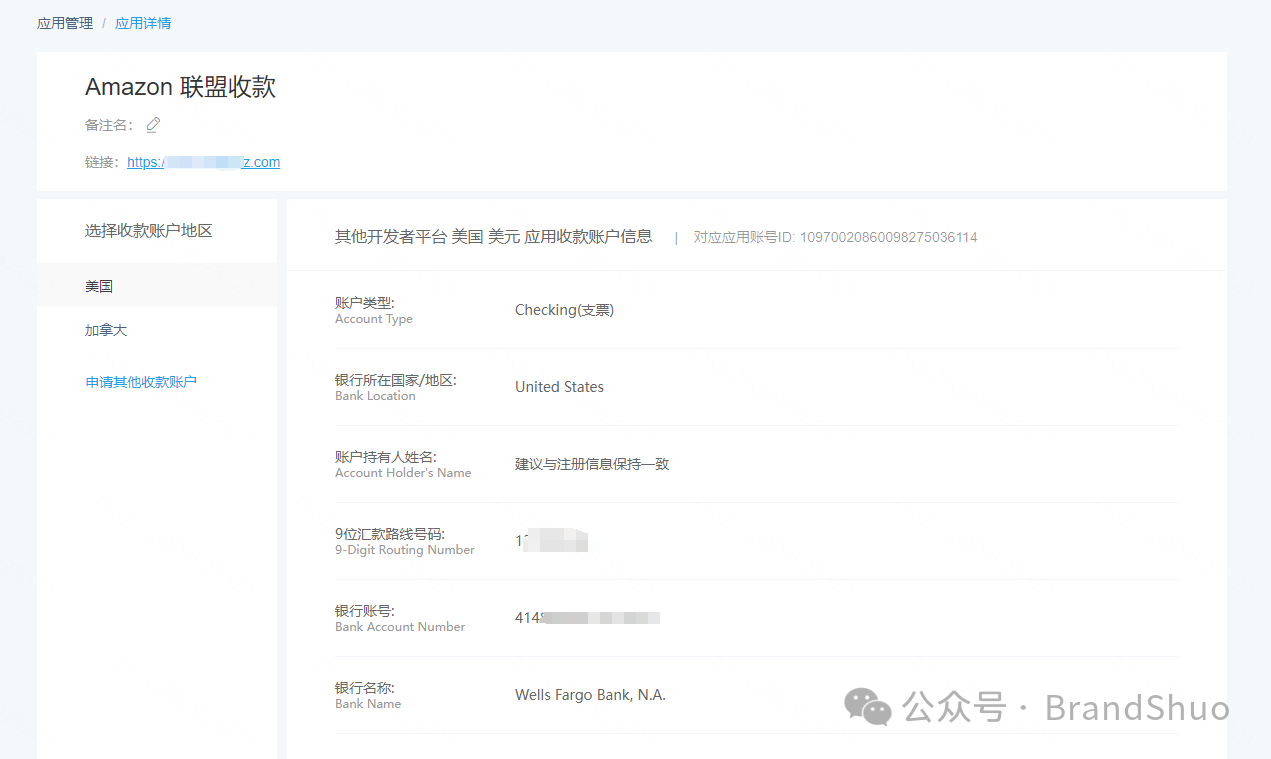The width and height of the screenshot is (1271, 759).
Task: Click the https application link under 链接
Action: (x=204, y=161)
